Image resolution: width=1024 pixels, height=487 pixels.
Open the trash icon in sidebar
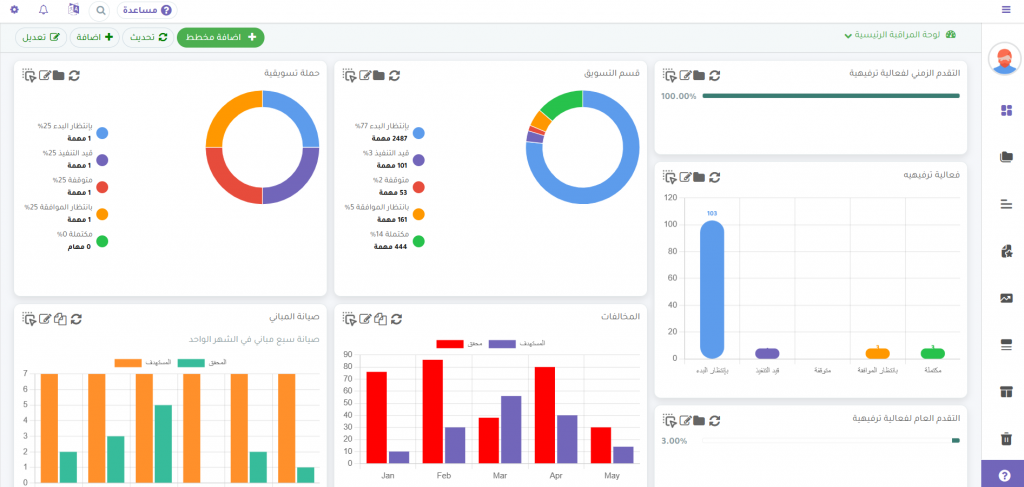(x=1006, y=437)
